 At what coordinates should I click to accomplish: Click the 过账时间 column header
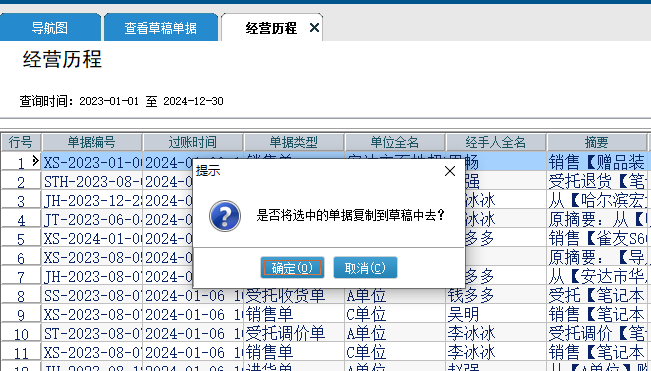pos(193,142)
